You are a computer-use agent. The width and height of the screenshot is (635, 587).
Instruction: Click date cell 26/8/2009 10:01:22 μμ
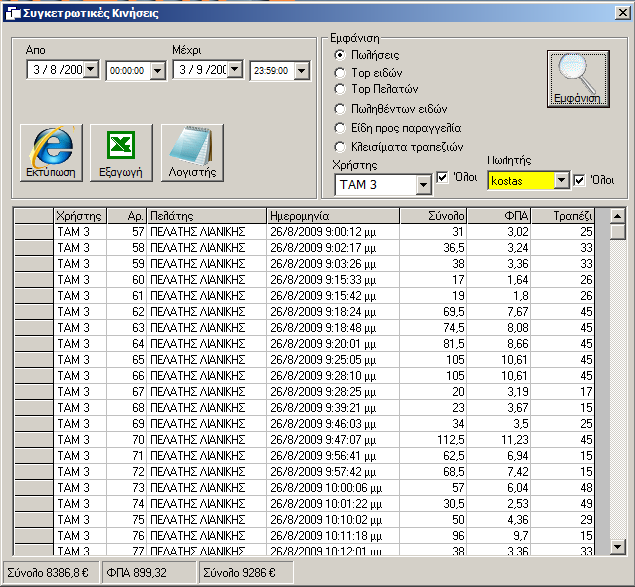click(x=333, y=504)
